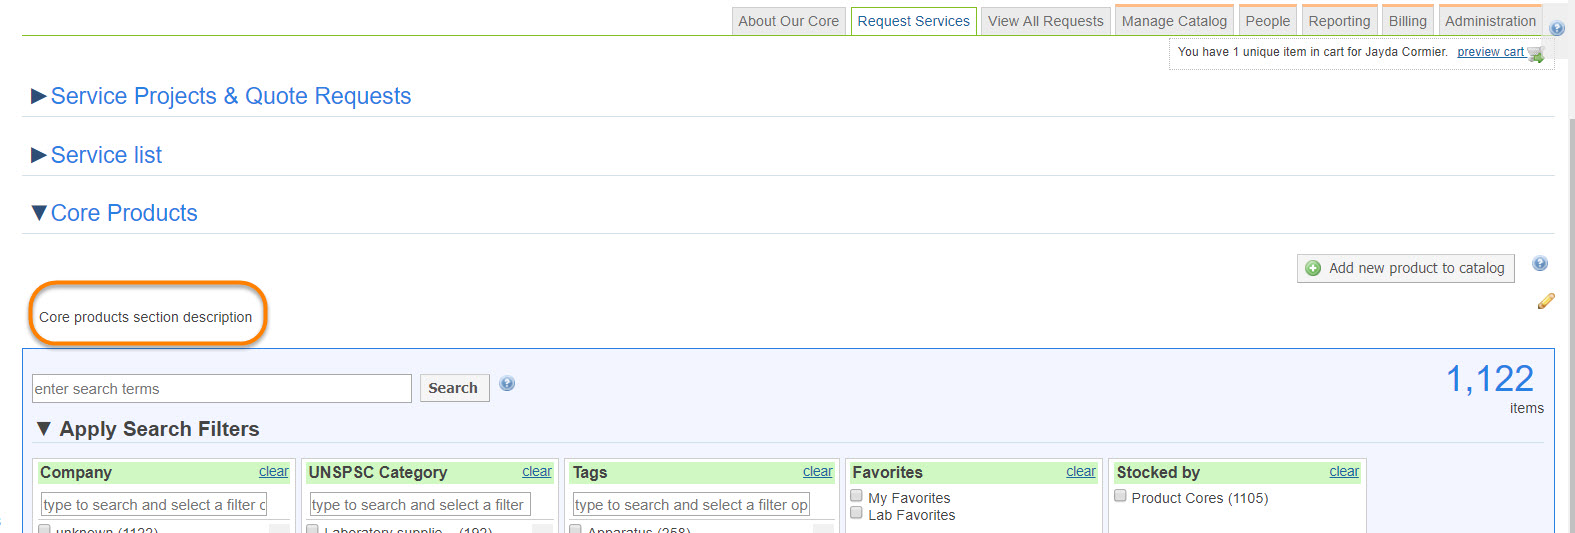Image resolution: width=1575 pixels, height=533 pixels.
Task: Click the help icon beside Search button
Action: [507, 384]
